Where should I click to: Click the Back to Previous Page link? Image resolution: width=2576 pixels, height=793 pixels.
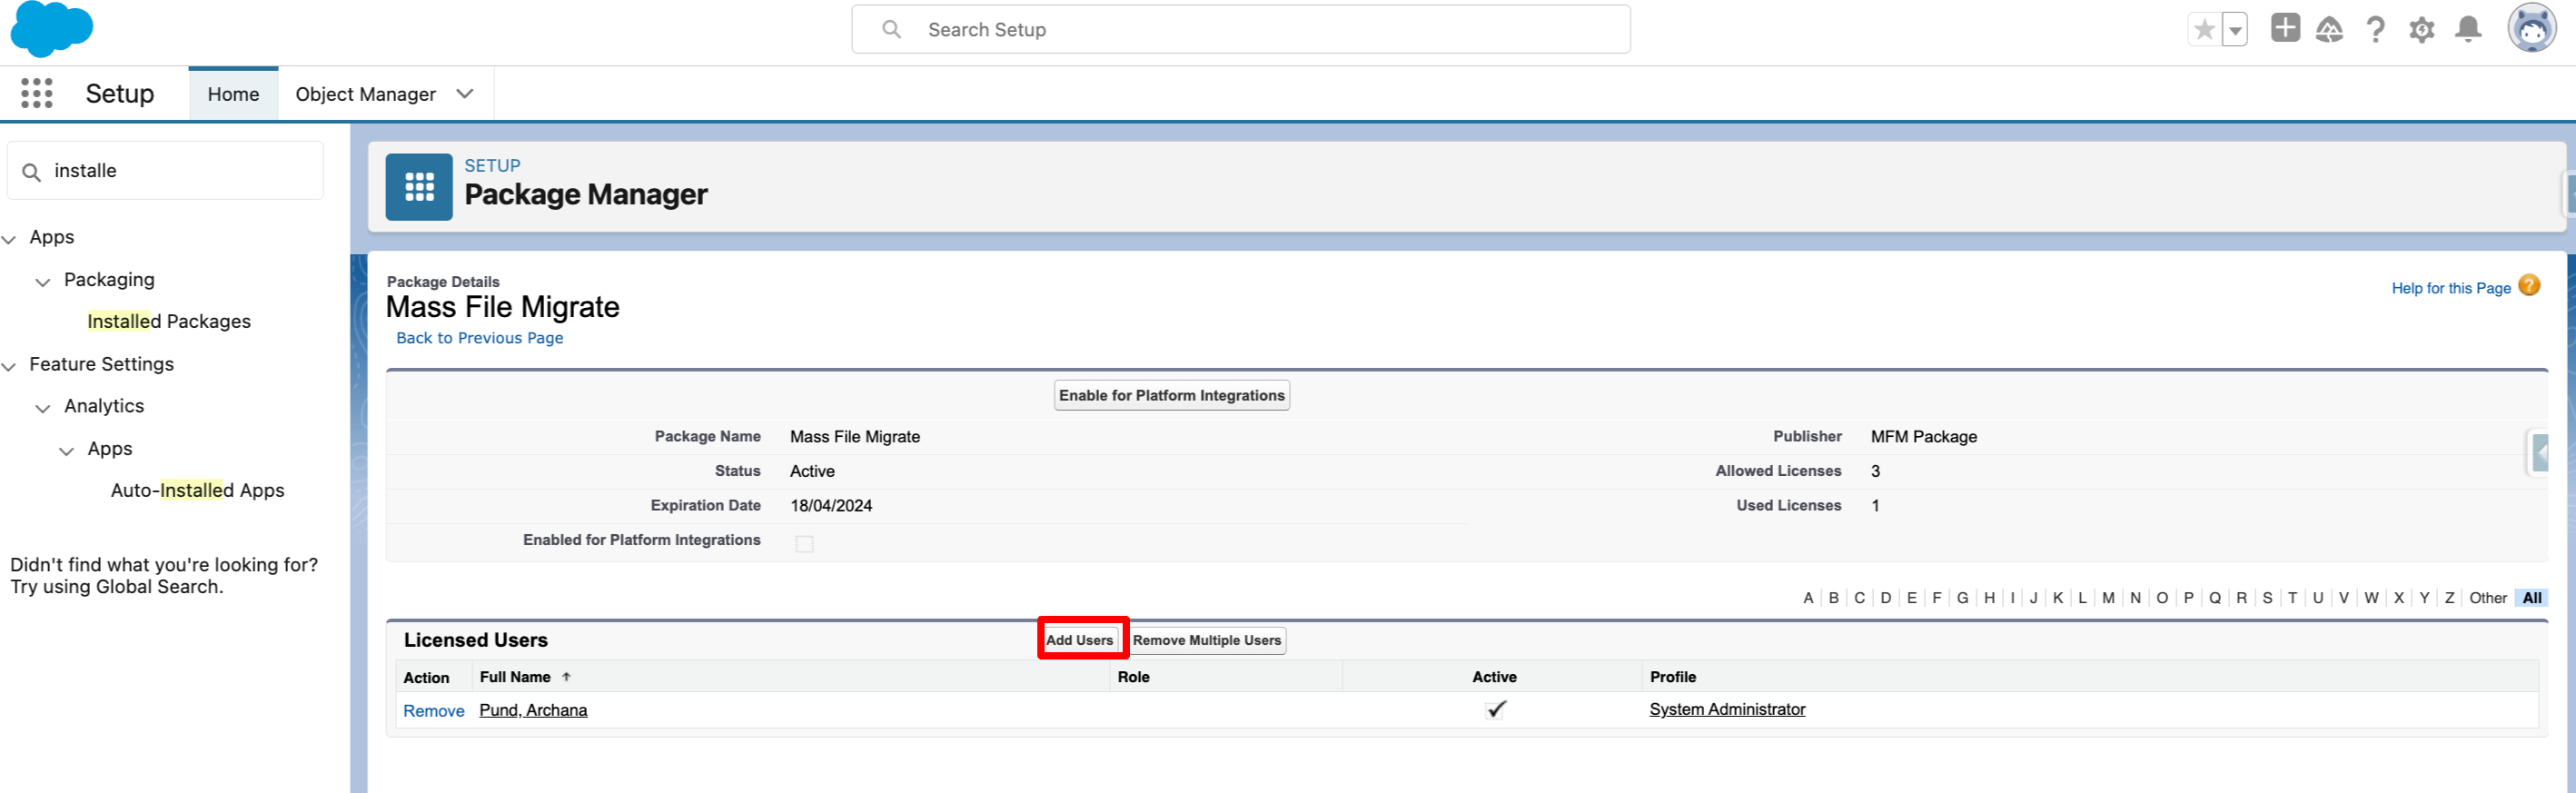coord(479,338)
